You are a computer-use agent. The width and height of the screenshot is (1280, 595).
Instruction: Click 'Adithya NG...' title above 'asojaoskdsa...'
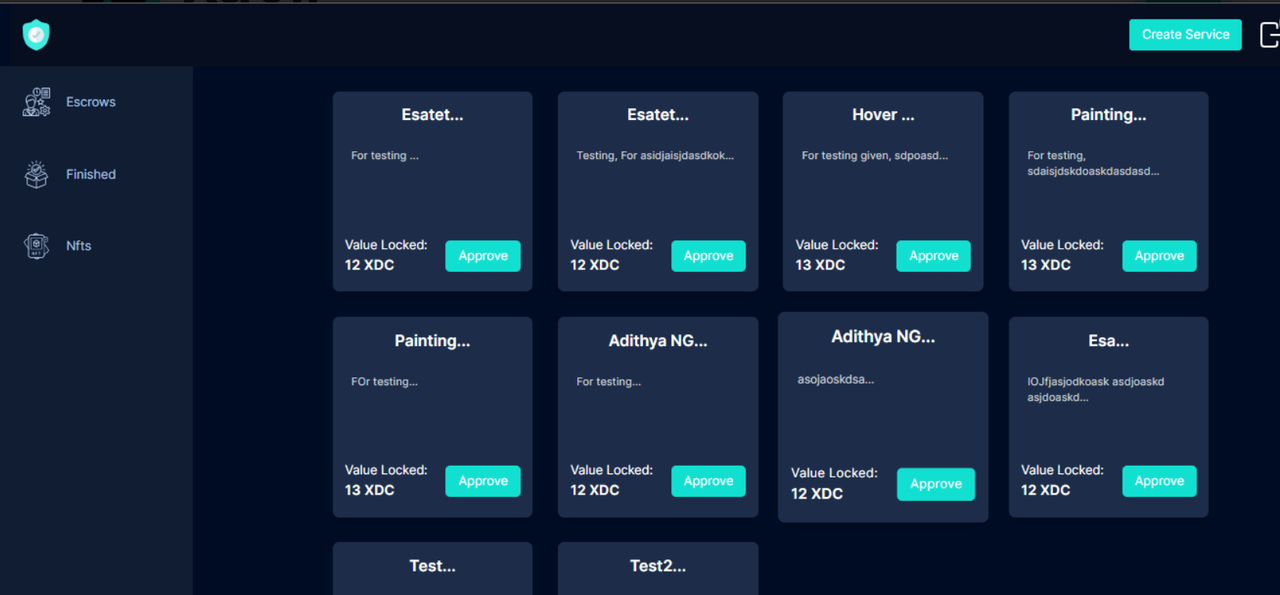[x=883, y=337]
